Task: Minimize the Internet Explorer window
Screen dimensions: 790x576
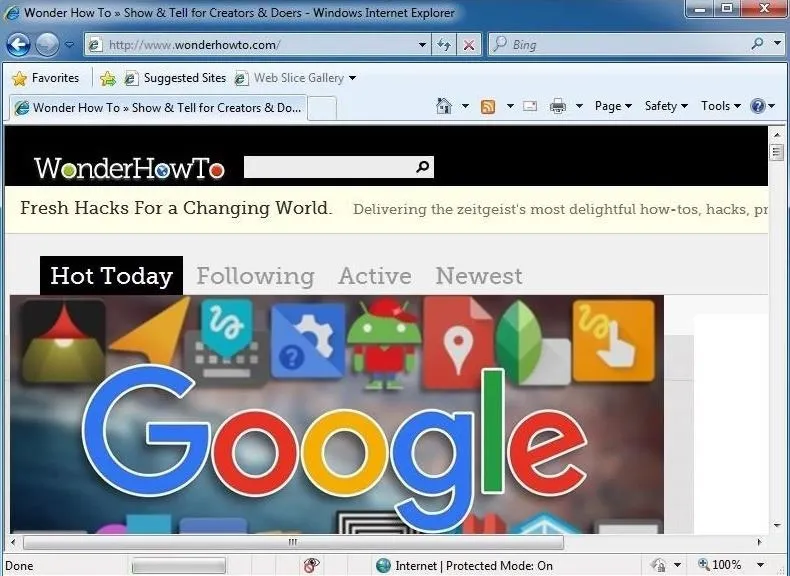Action: [x=701, y=9]
